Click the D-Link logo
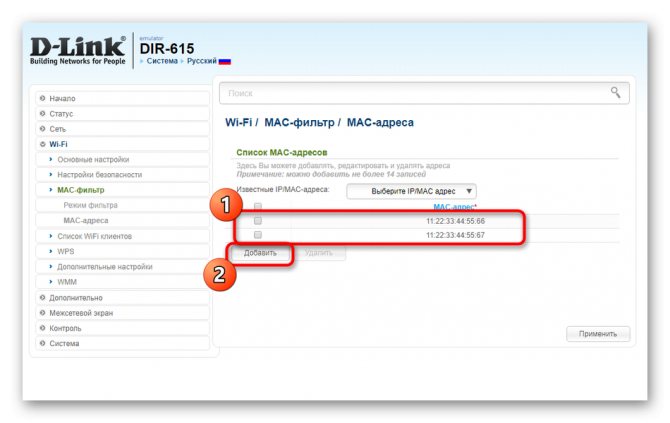The image size is (670, 423). tap(78, 50)
